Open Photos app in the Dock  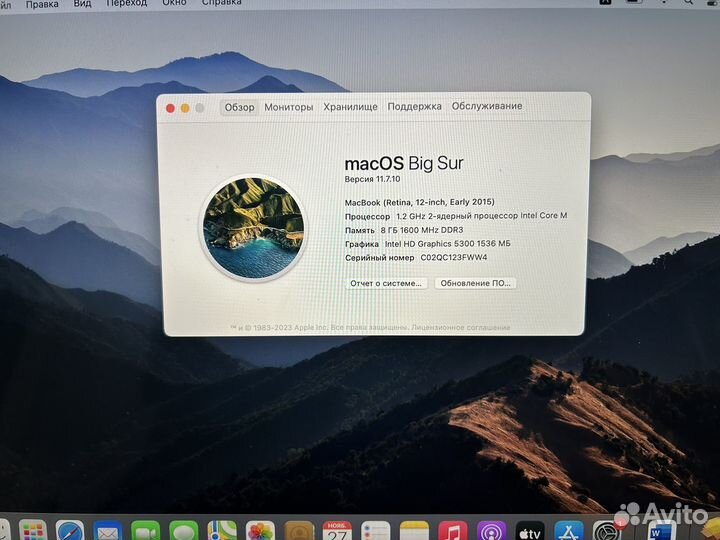pyautogui.click(x=260, y=532)
